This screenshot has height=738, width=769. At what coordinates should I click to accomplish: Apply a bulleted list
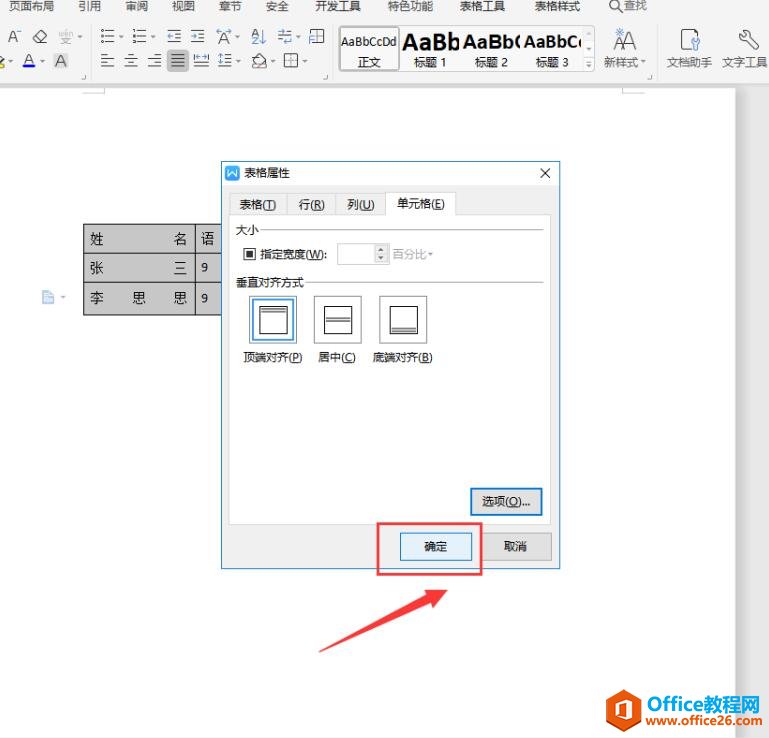point(107,36)
